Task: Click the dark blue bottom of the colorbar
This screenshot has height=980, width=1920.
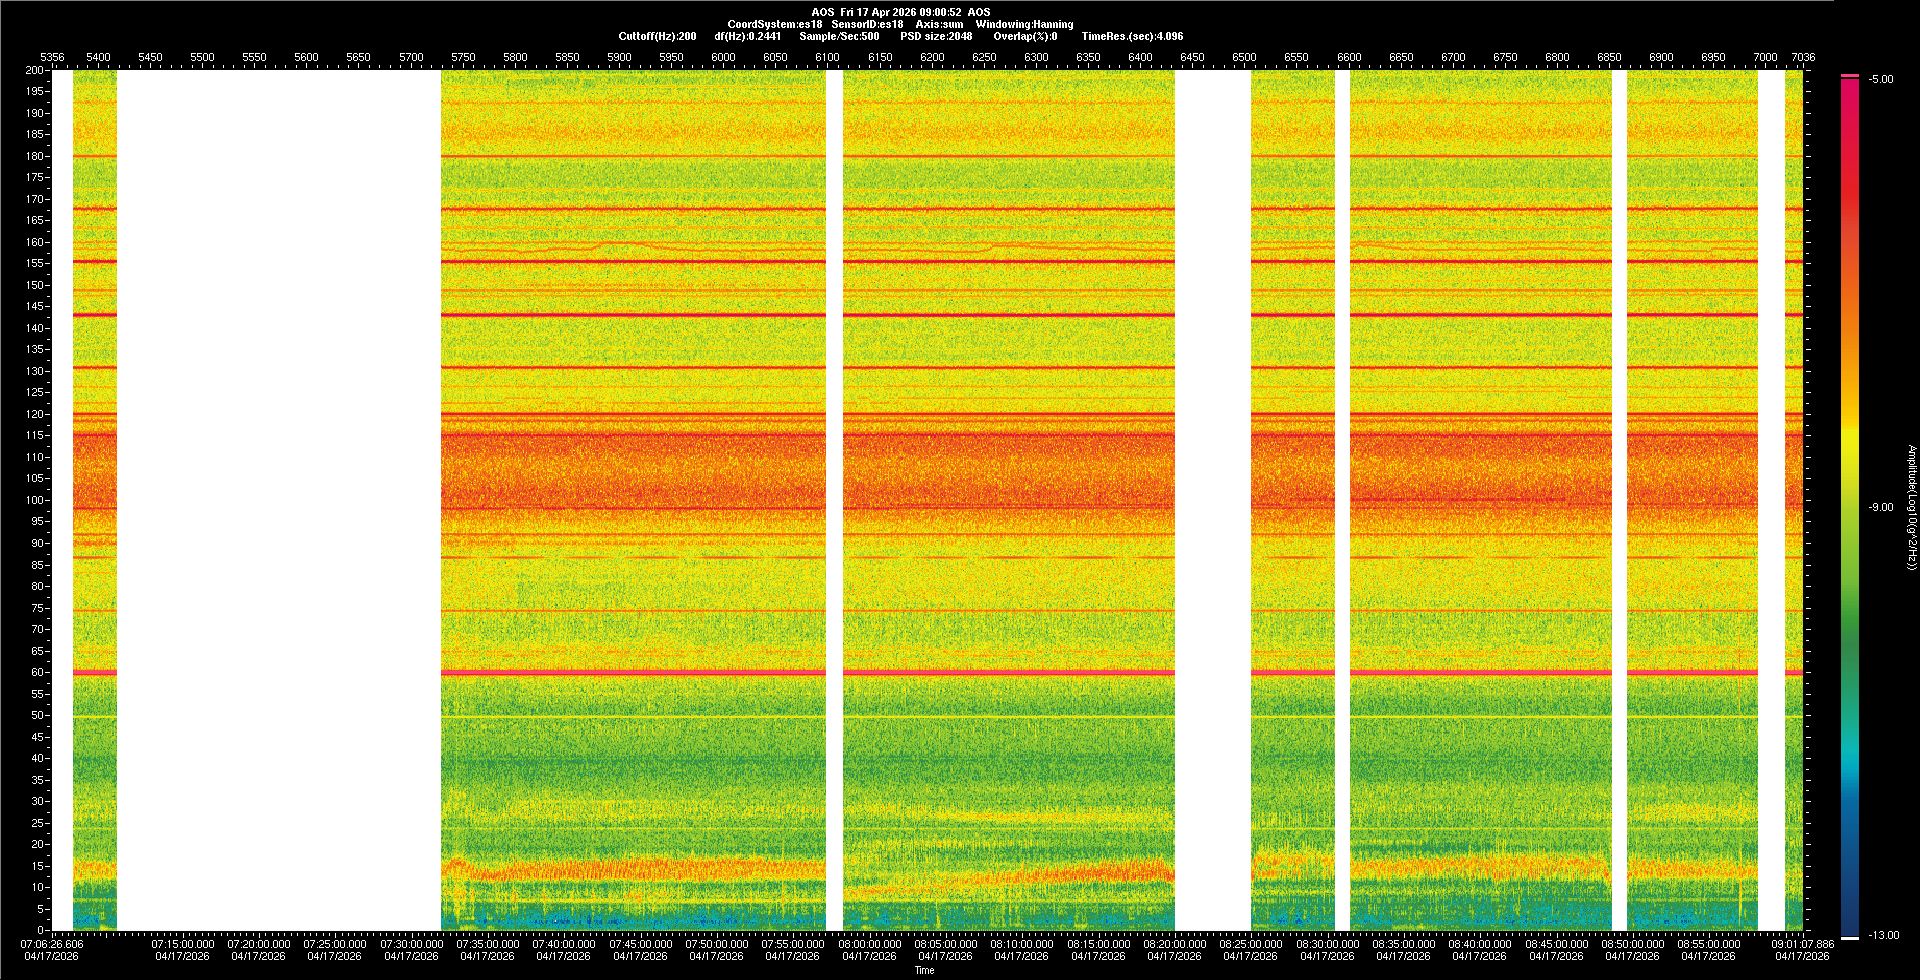Action: 1849,925
